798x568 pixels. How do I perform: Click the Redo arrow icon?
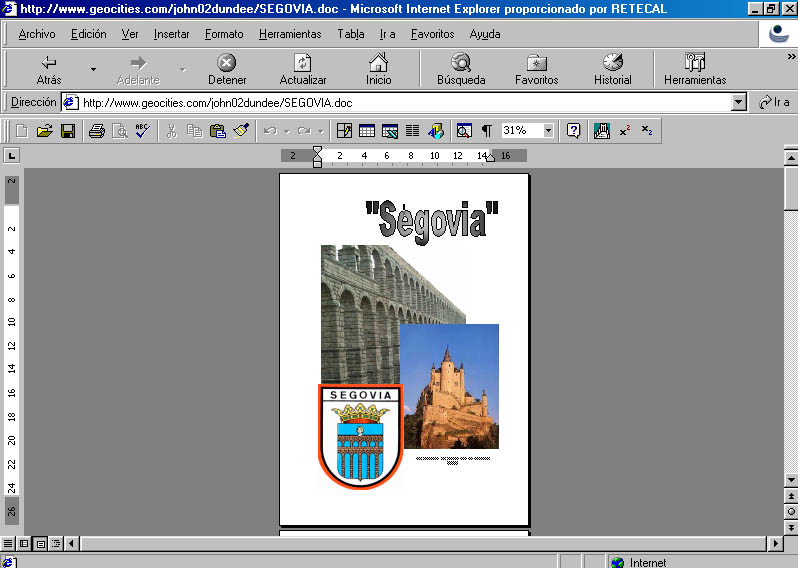coord(304,131)
